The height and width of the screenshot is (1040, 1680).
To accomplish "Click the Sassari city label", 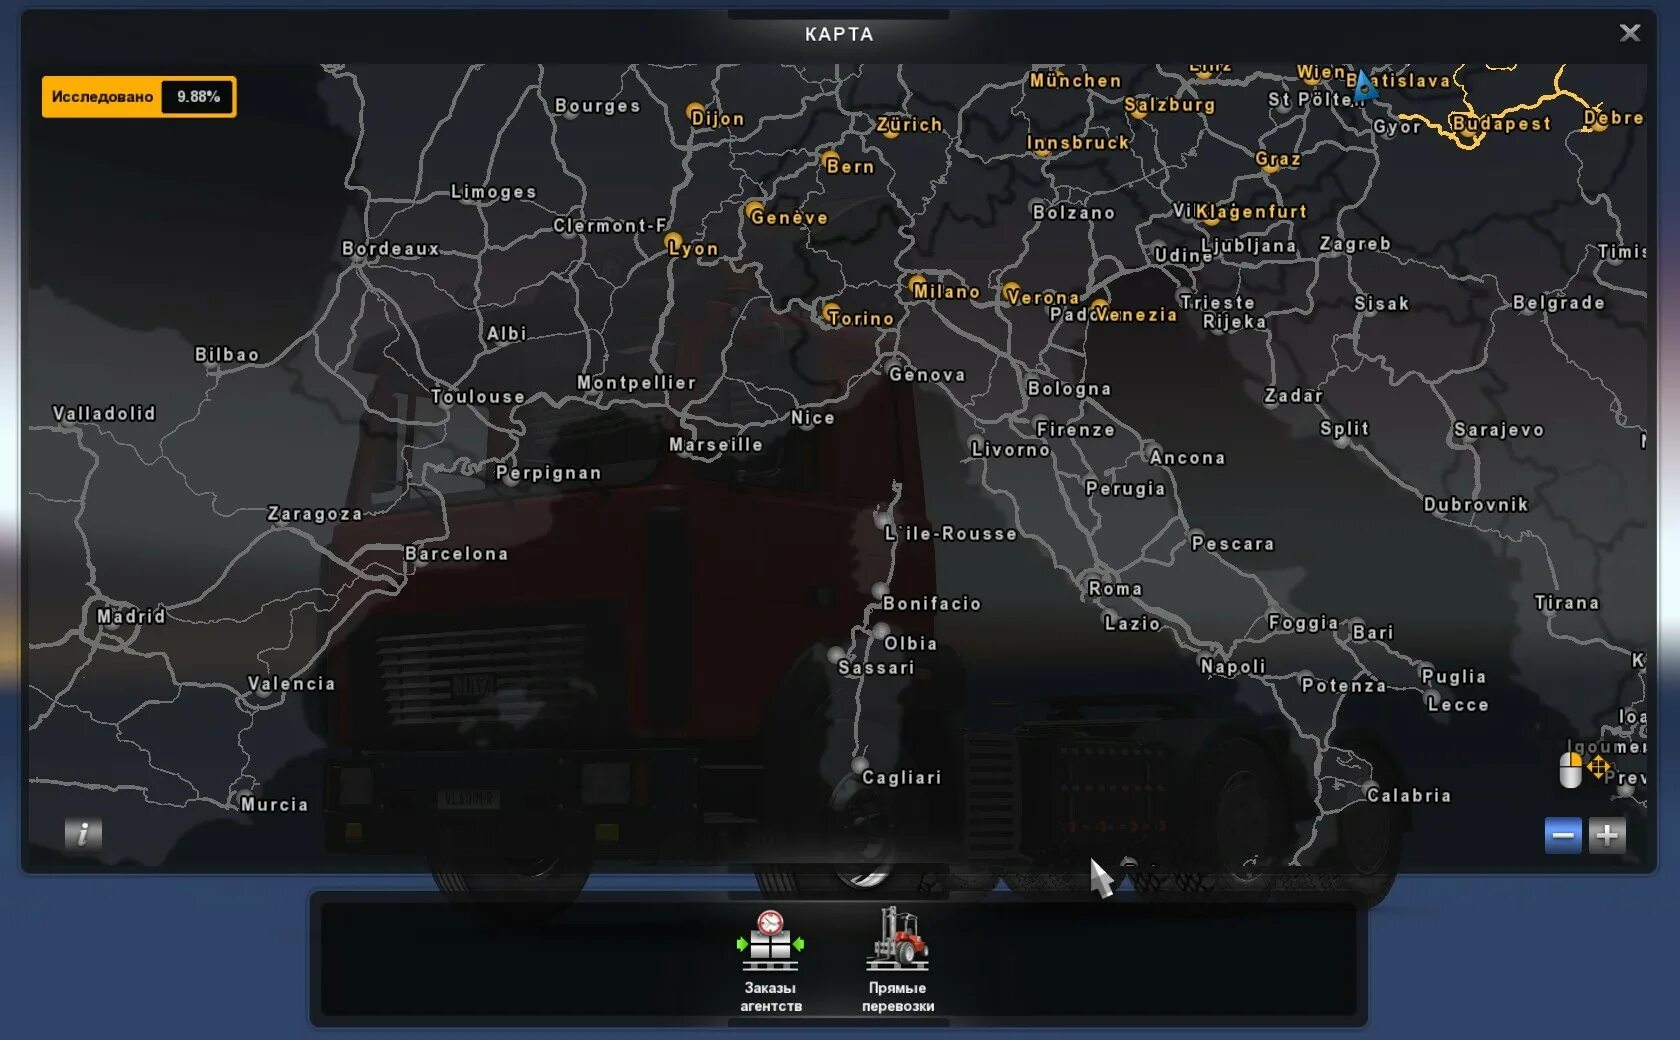I will point(876,667).
